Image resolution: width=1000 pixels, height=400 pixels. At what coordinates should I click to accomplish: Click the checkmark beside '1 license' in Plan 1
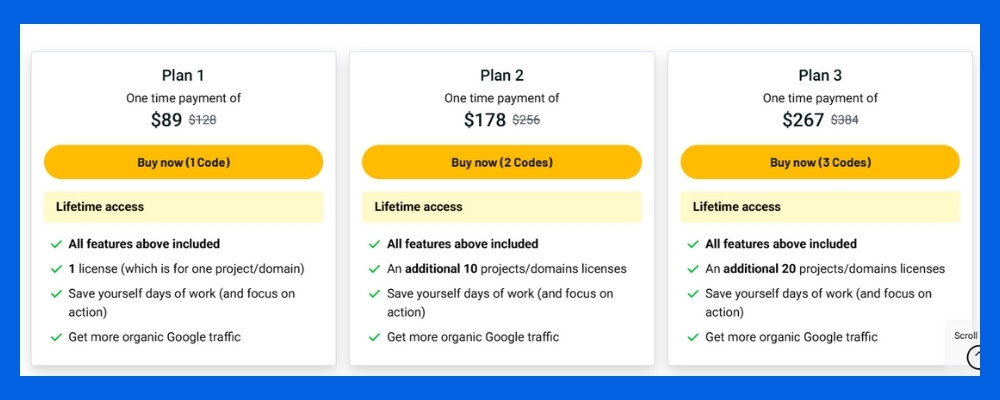pos(56,269)
